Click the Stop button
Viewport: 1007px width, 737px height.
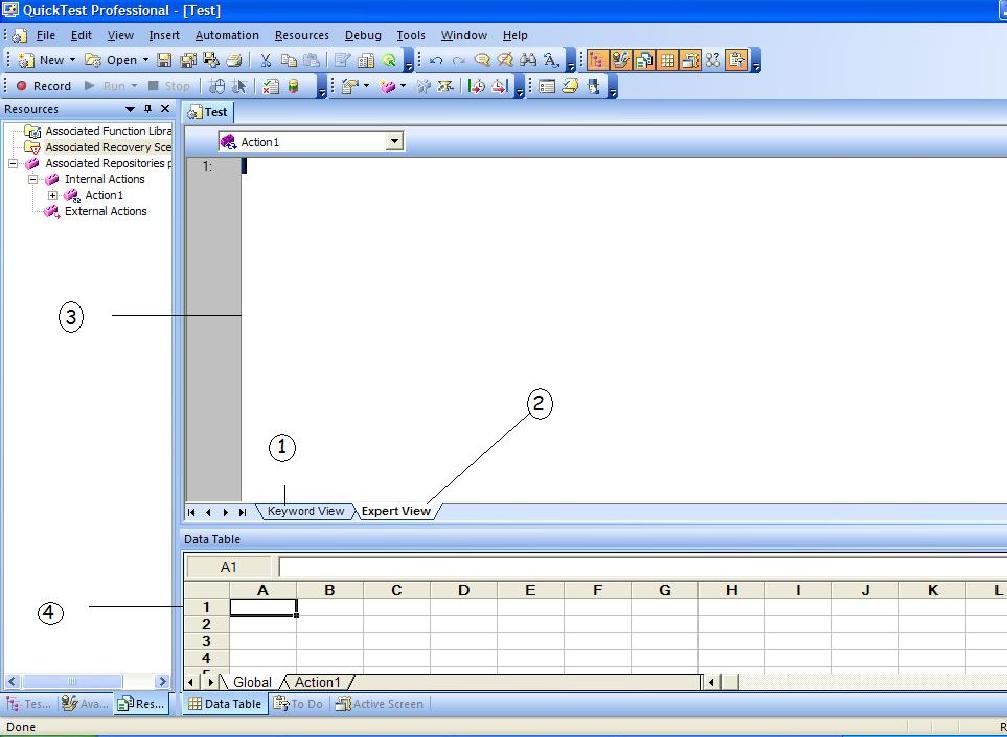point(169,86)
